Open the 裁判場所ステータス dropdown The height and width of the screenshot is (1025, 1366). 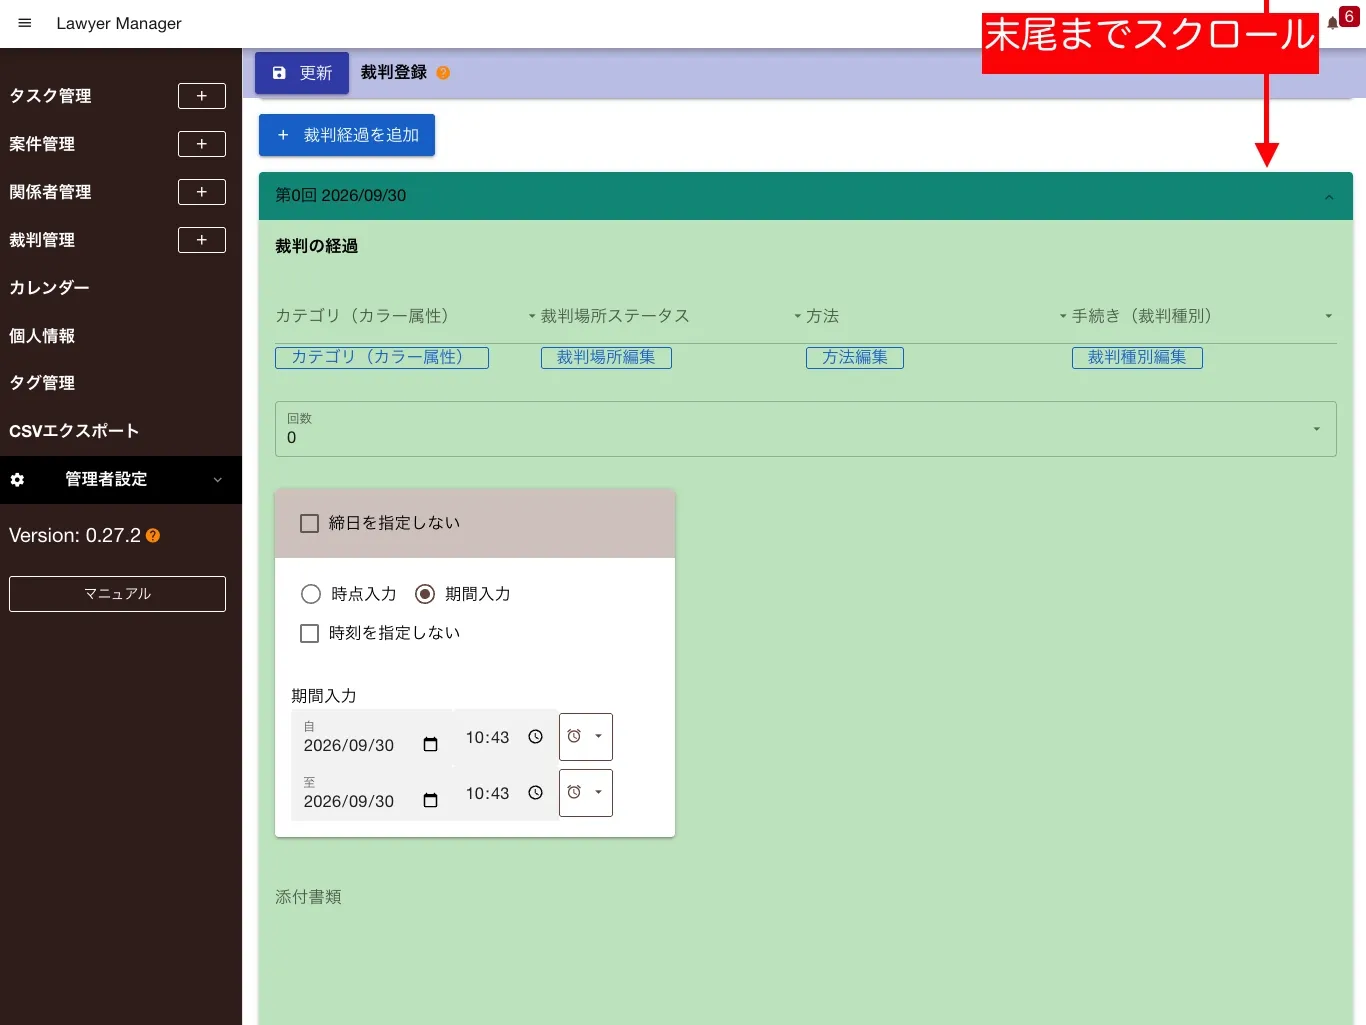(x=672, y=316)
